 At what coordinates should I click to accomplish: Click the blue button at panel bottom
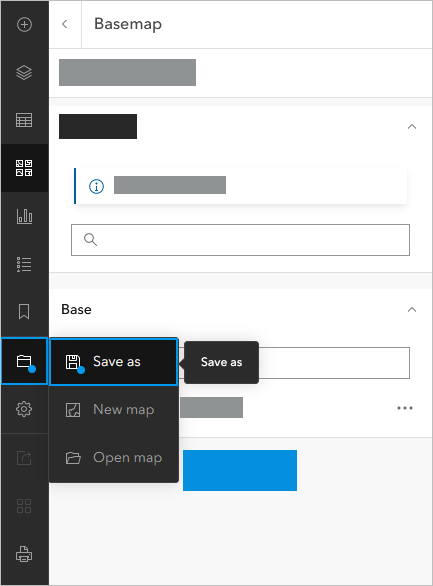pyautogui.click(x=240, y=470)
